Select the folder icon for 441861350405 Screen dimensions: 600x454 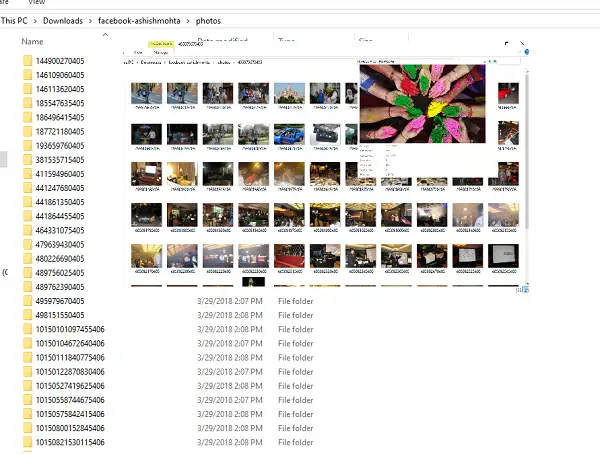pyautogui.click(x=28, y=202)
